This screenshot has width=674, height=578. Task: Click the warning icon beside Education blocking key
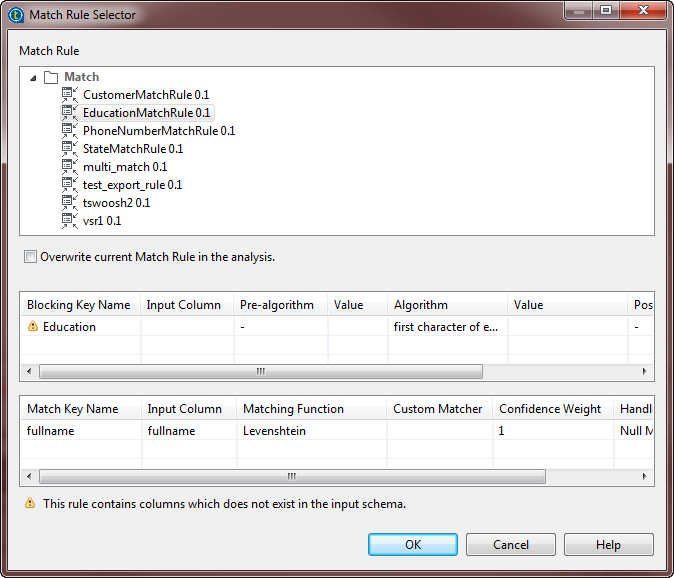click(x=33, y=326)
